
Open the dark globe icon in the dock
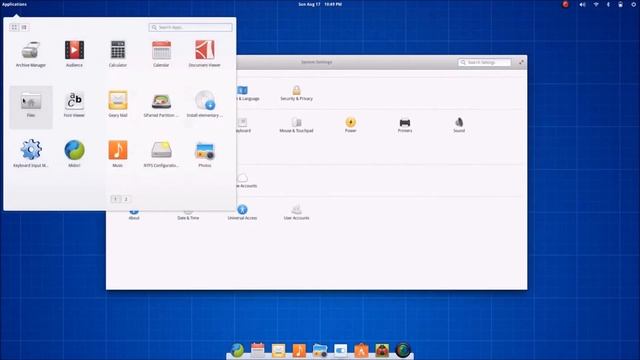pyautogui.click(x=403, y=350)
